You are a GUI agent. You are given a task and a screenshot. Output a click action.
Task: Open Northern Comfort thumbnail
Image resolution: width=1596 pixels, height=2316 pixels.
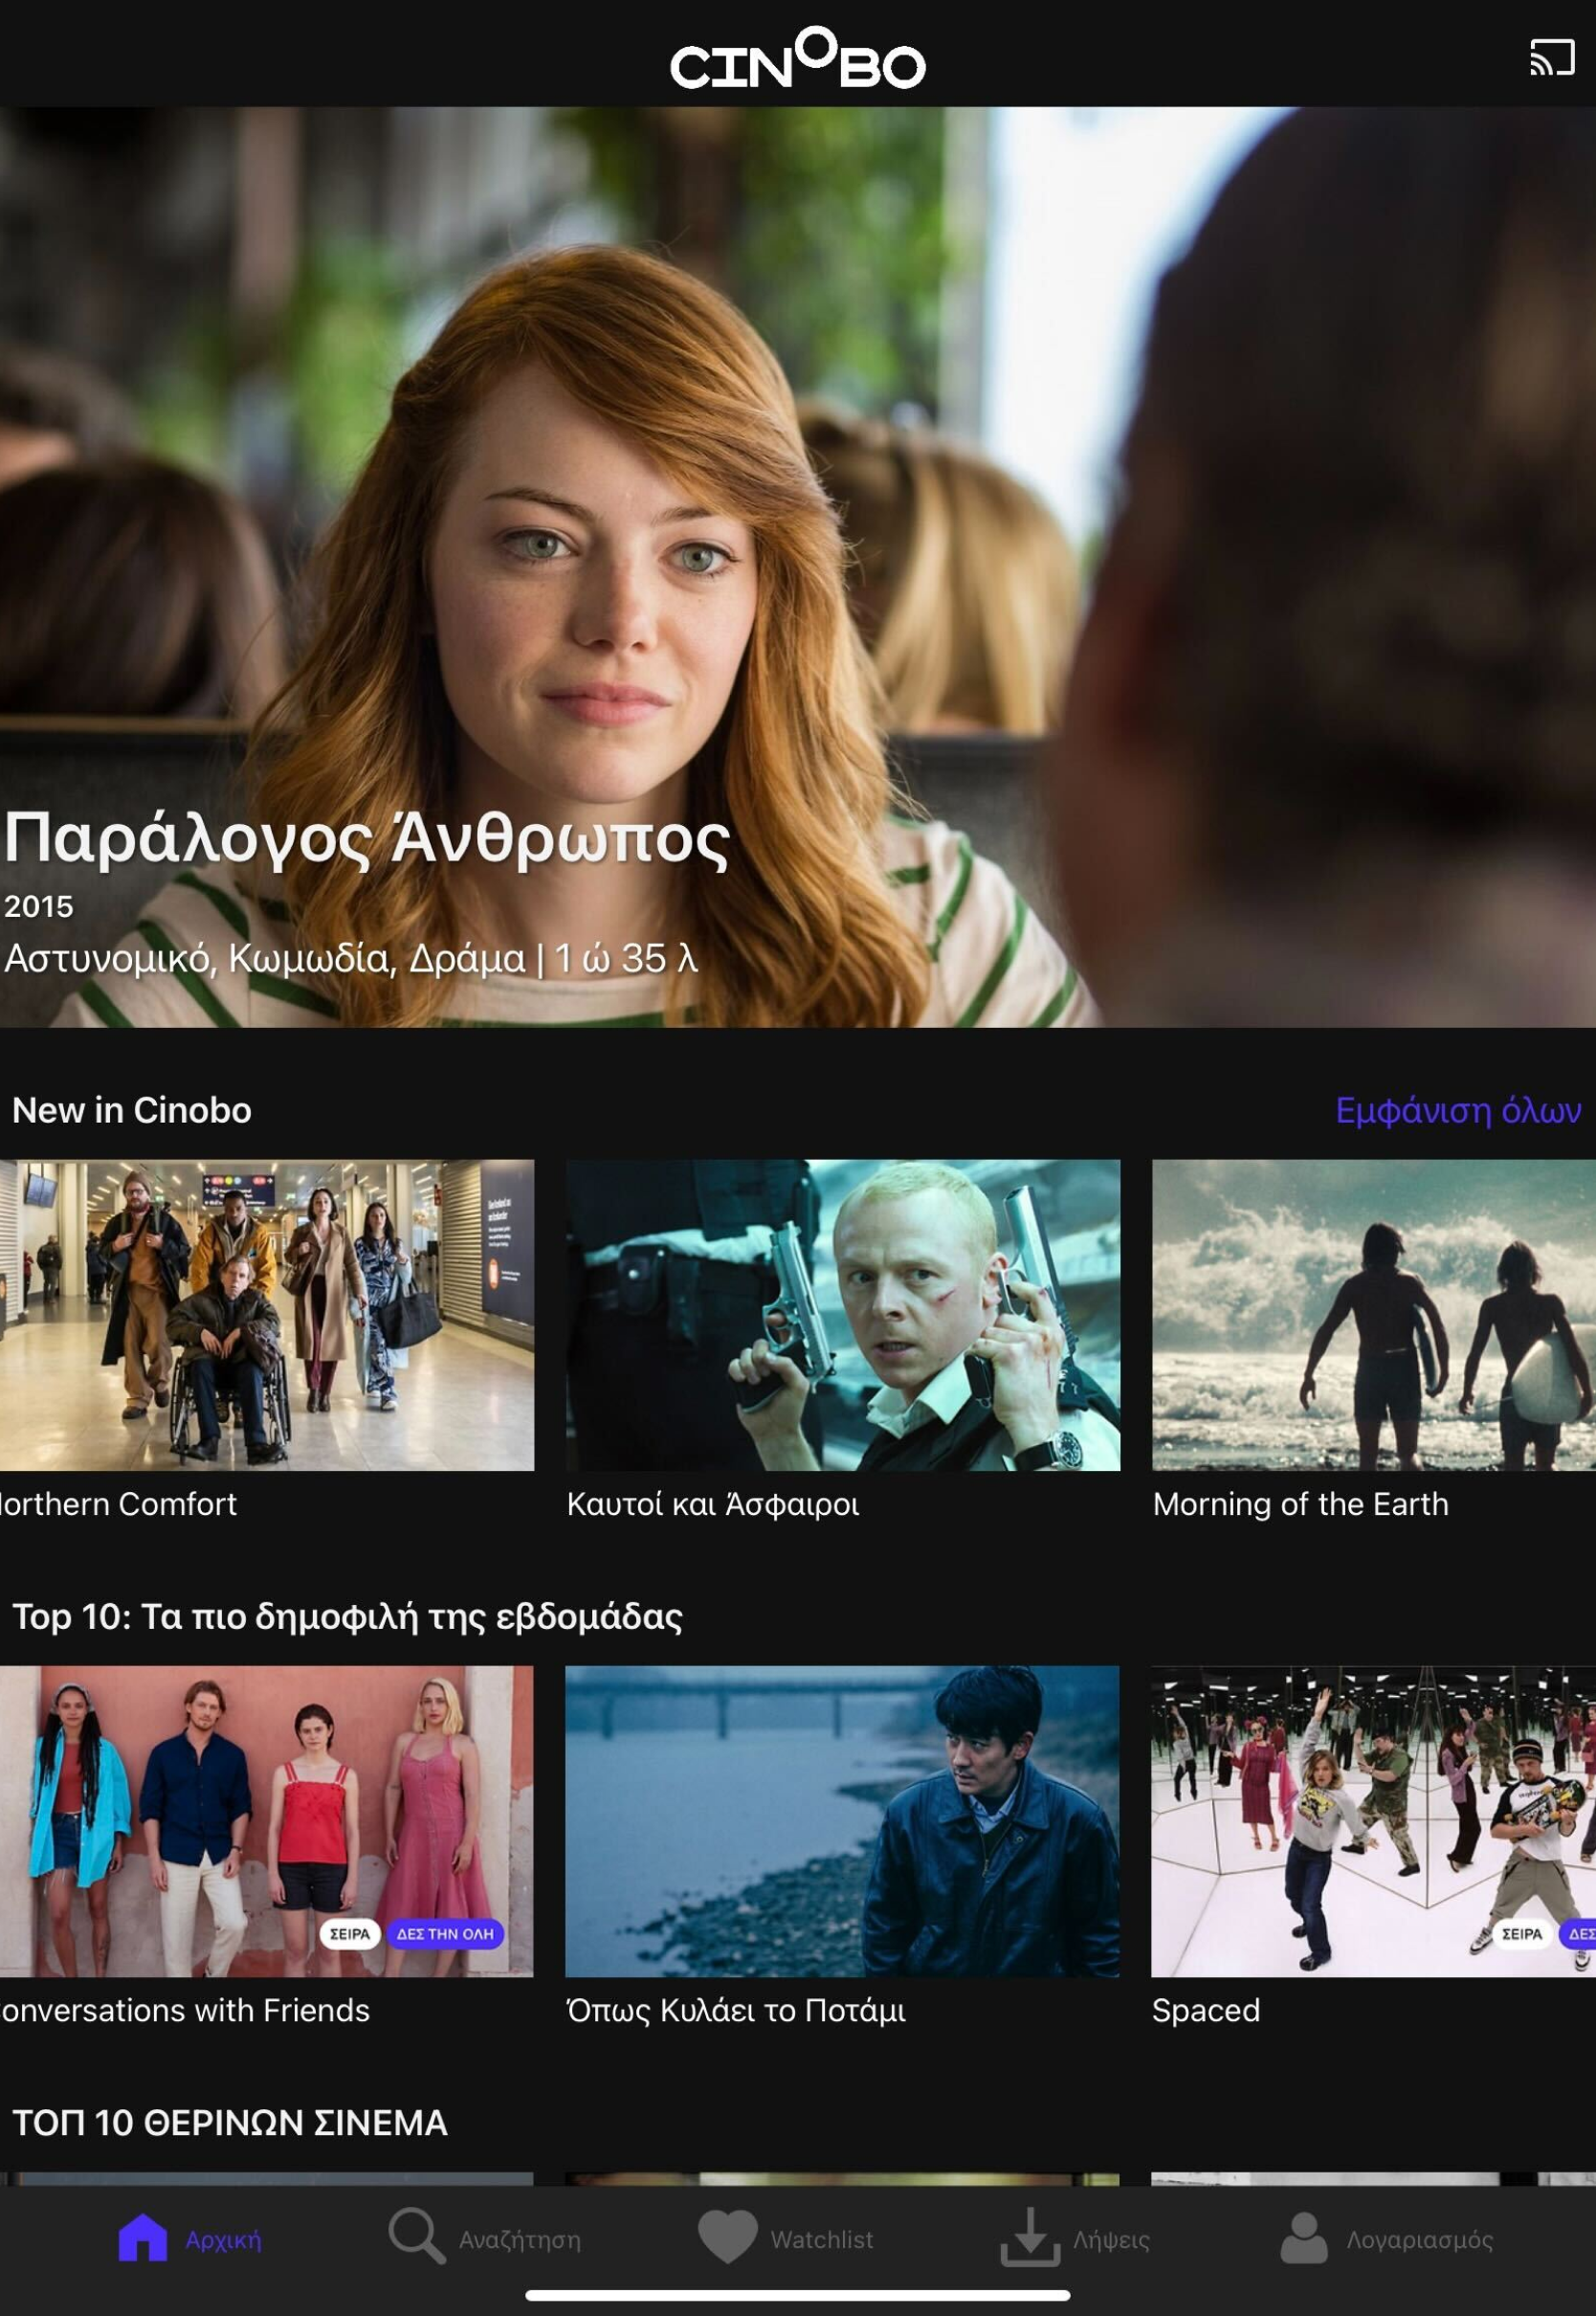(x=267, y=1315)
